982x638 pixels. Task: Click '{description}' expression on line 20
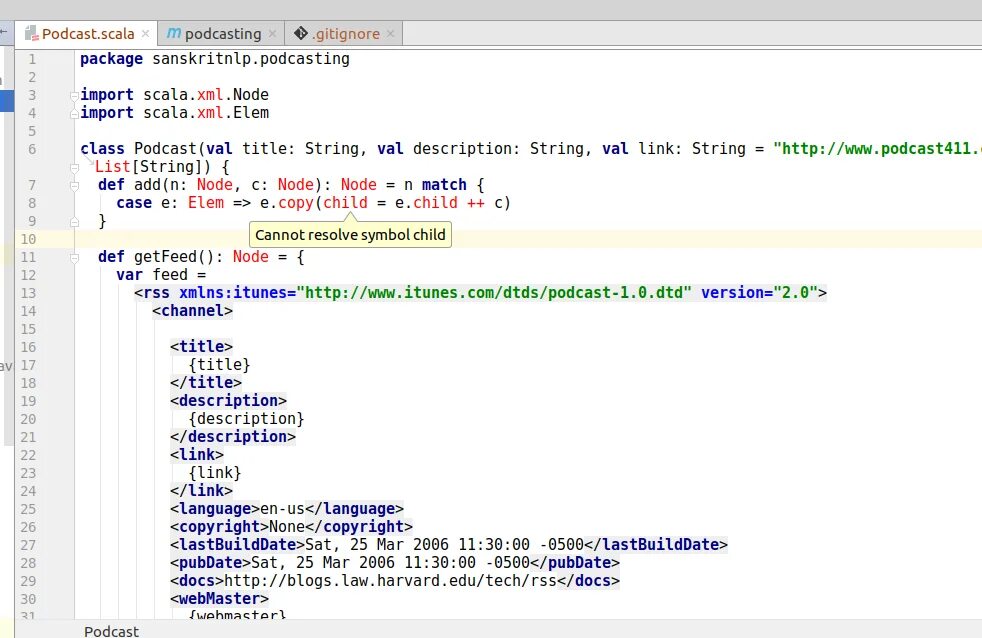pos(246,418)
